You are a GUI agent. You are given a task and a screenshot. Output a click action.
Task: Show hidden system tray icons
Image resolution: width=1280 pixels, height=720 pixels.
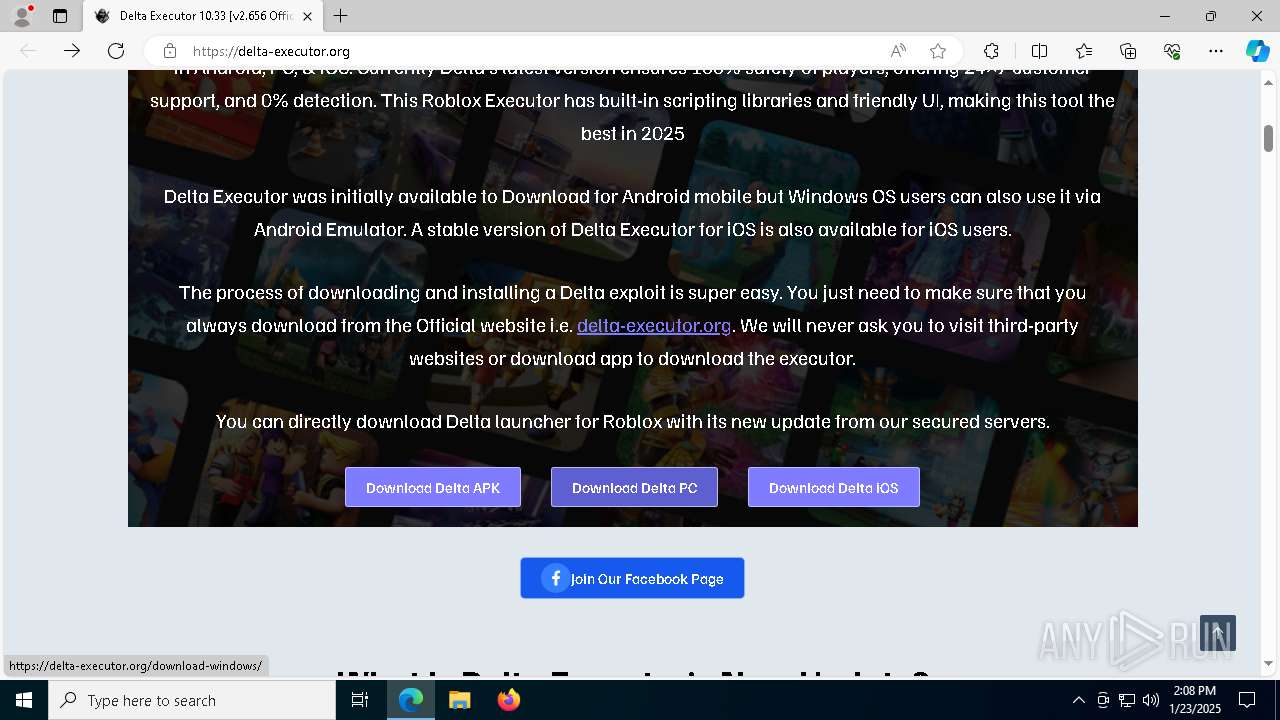point(1078,700)
